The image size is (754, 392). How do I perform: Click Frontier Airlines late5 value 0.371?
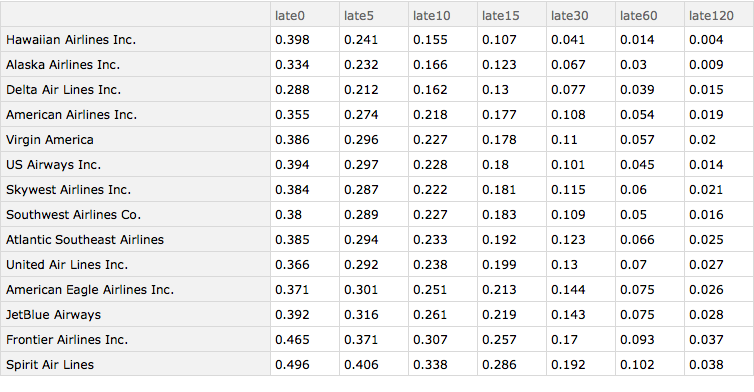pyautogui.click(x=361, y=340)
